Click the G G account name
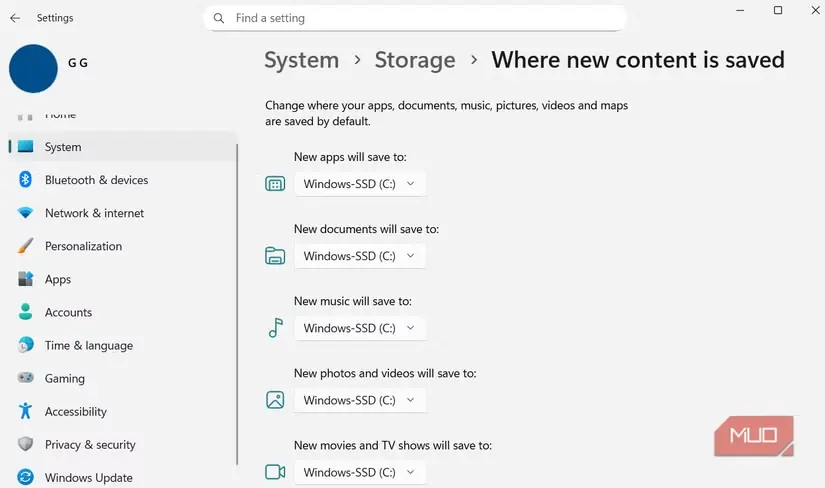 click(x=78, y=63)
